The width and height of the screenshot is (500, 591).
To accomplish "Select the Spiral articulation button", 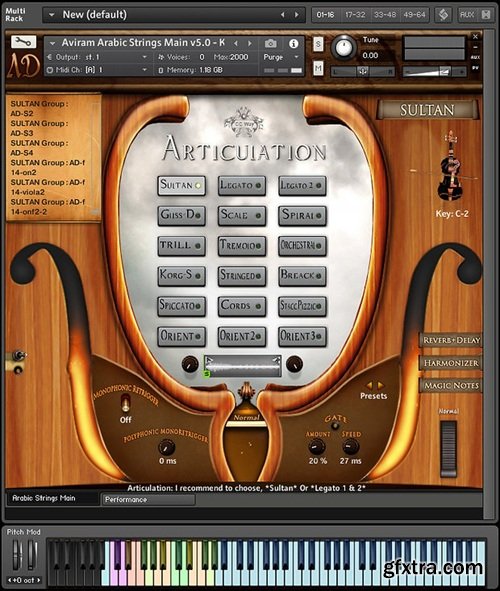I will pos(302,215).
